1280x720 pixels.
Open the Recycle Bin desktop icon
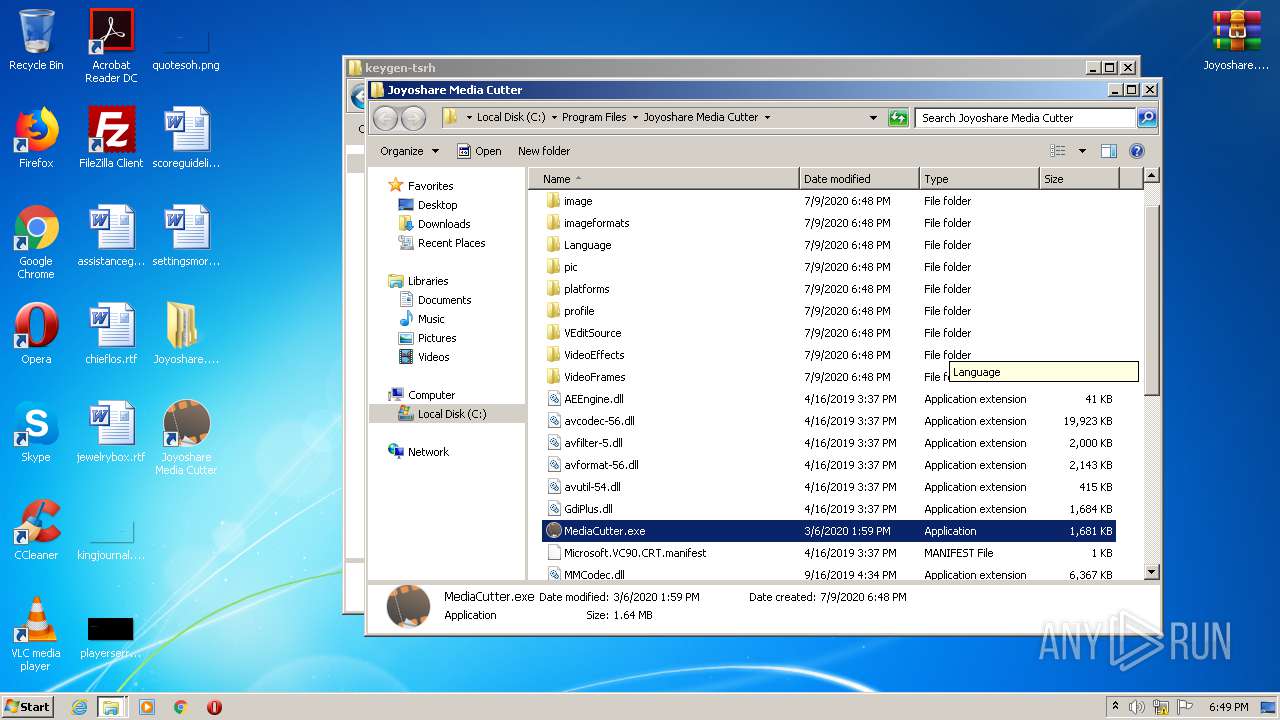36,40
